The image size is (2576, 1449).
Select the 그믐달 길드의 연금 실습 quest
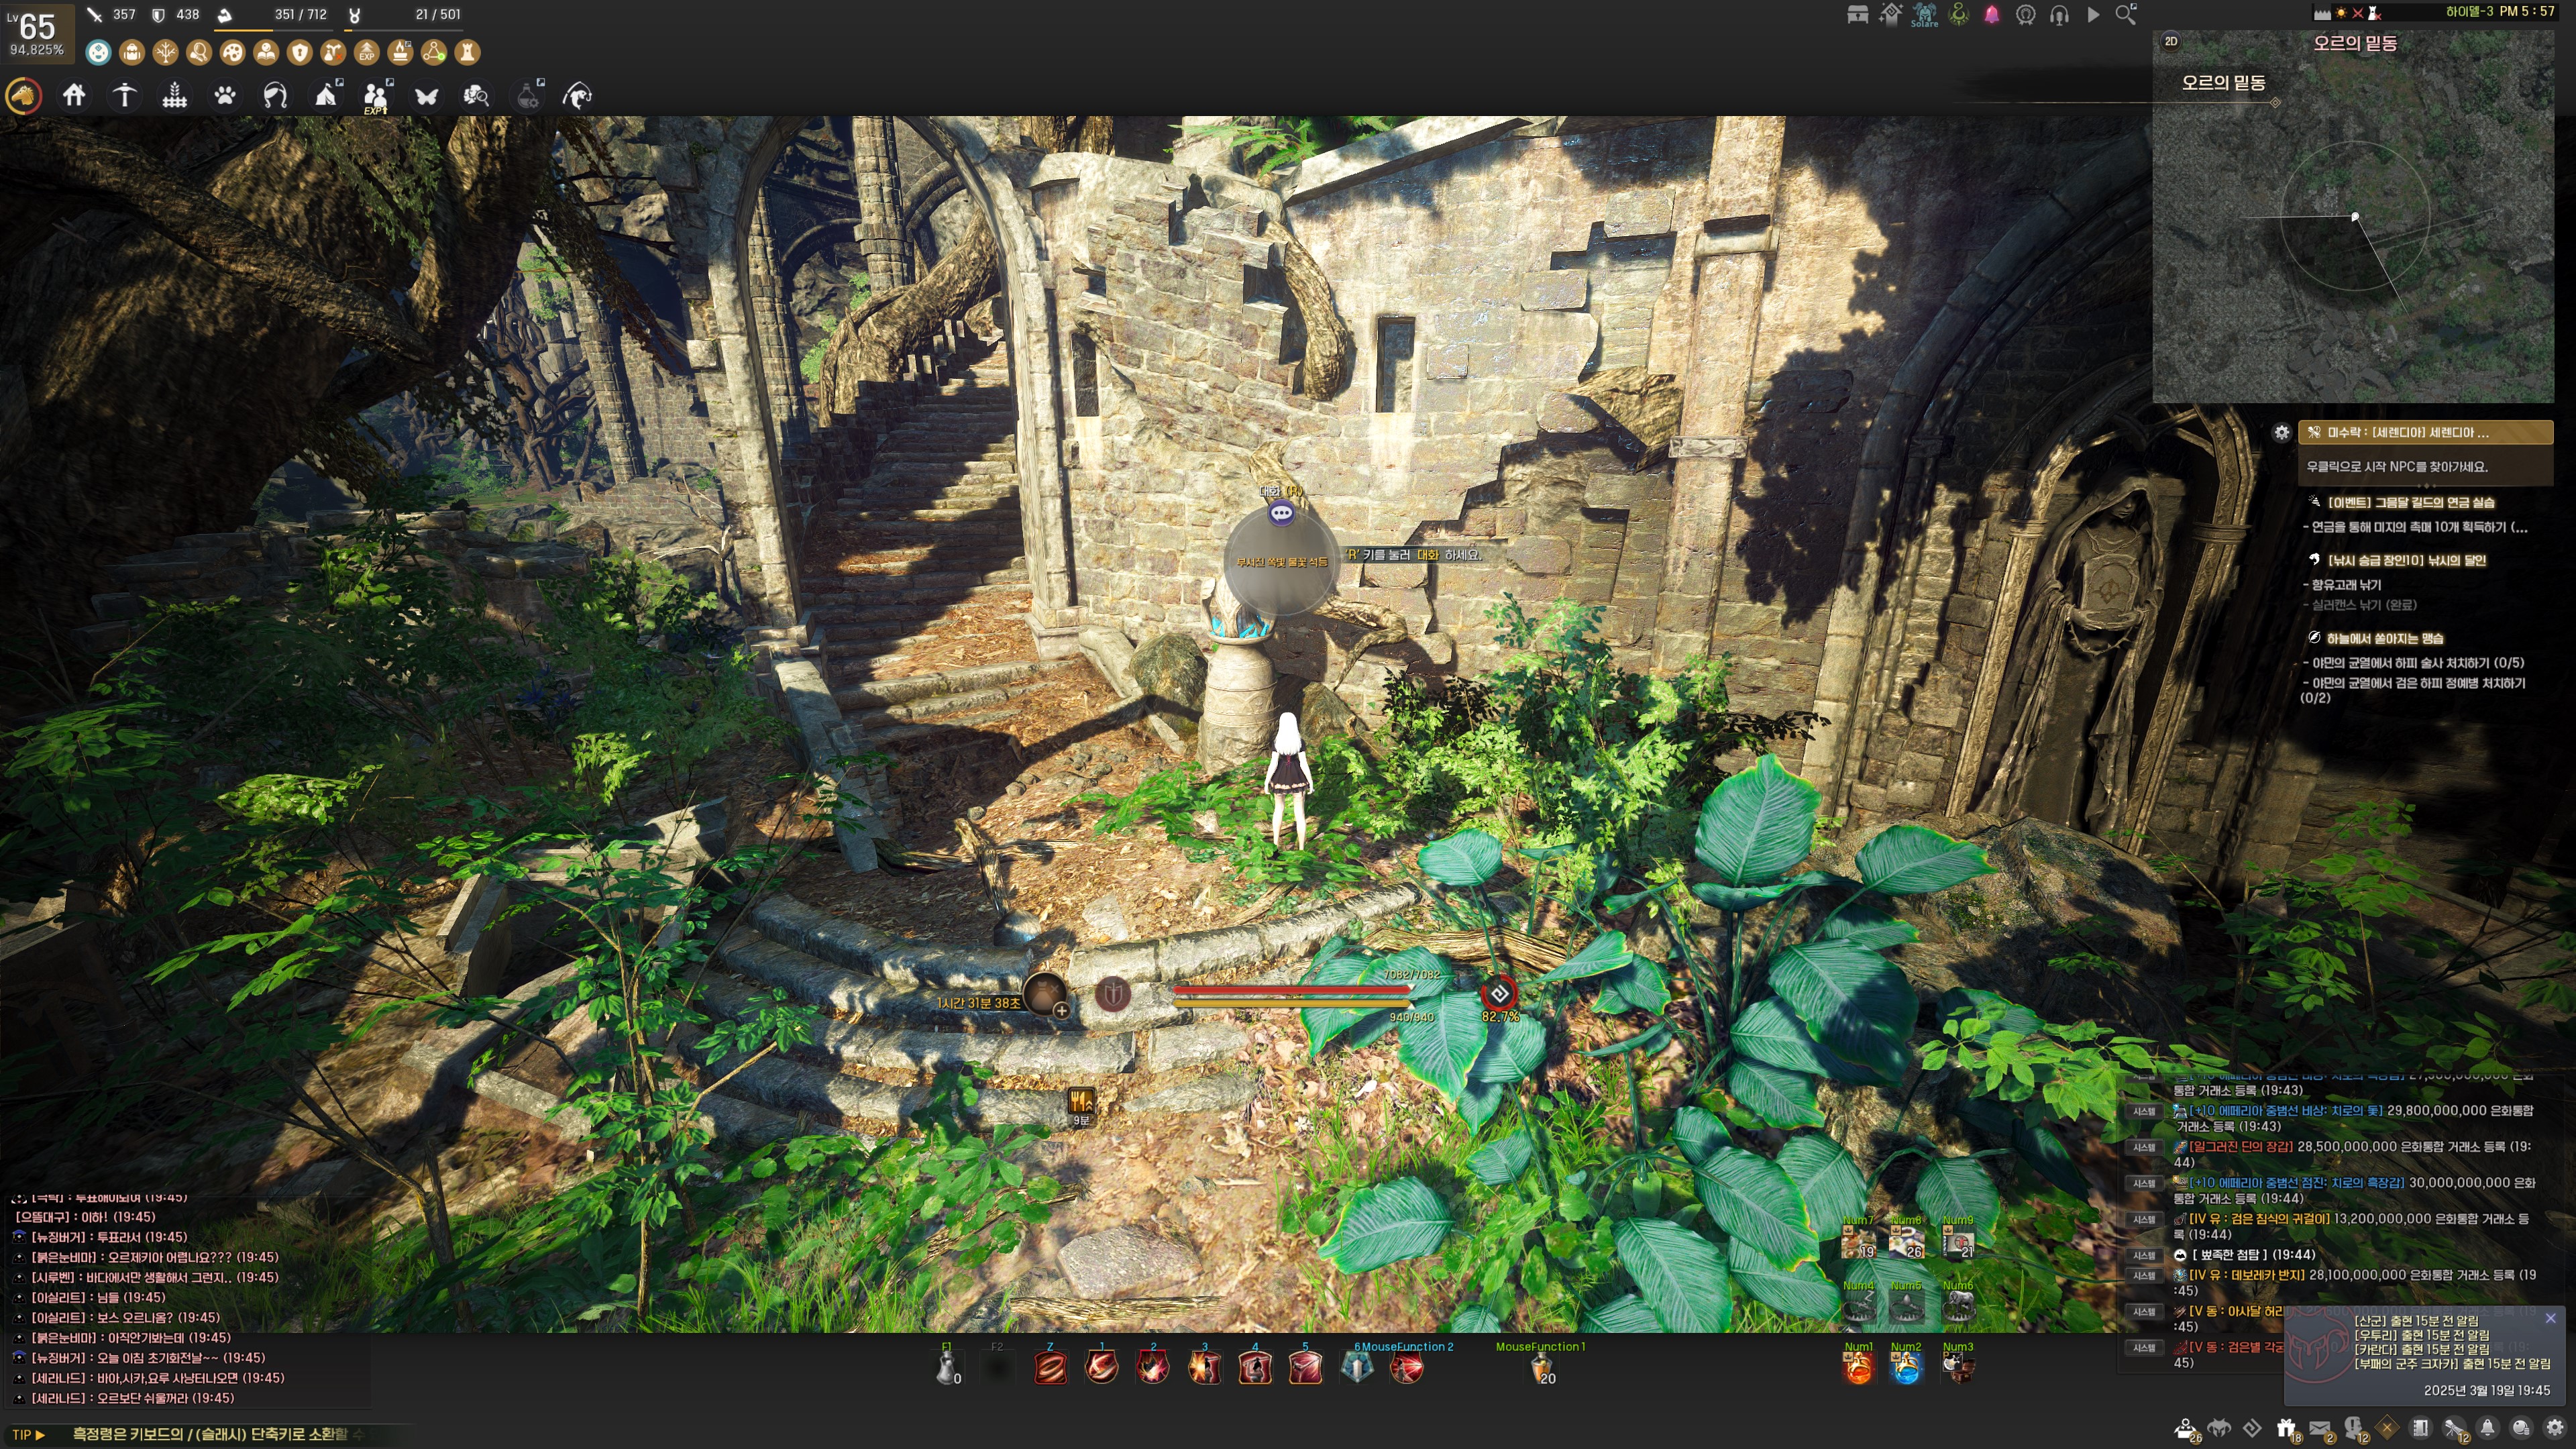click(x=2411, y=503)
